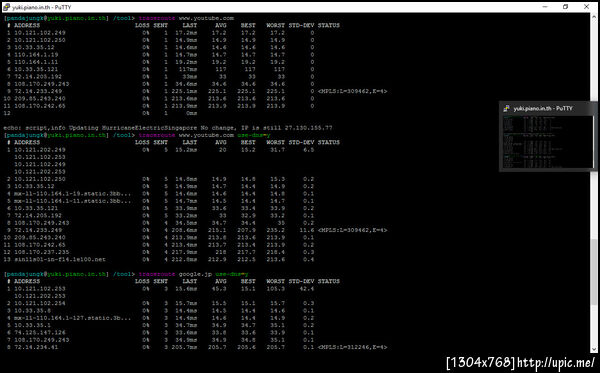
Task: Click address '72.14.234.41'
Action: 36,347
